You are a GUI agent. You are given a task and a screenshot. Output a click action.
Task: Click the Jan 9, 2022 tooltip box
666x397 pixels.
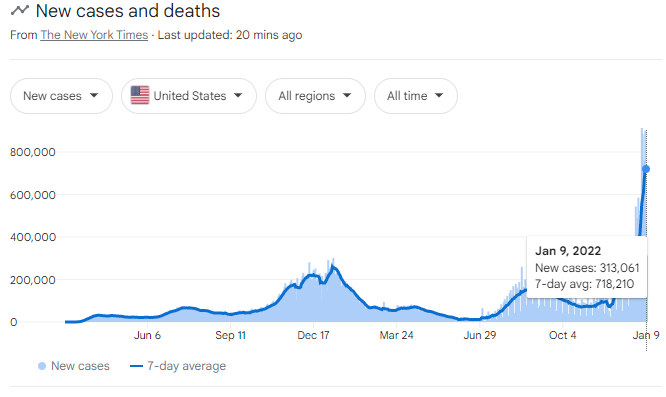587,267
